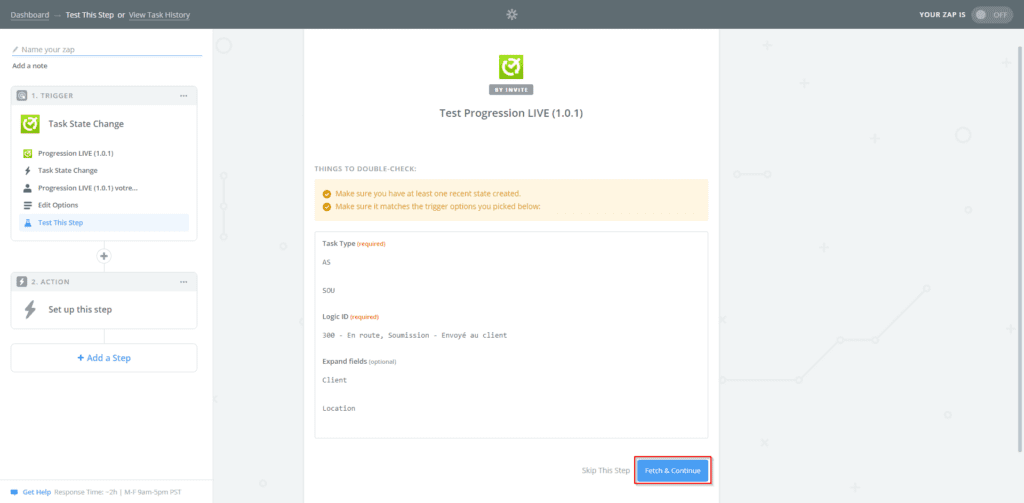Viewport: 1024px width, 503px height.
Task: Click the Expand fields value Client
Action: (335, 380)
